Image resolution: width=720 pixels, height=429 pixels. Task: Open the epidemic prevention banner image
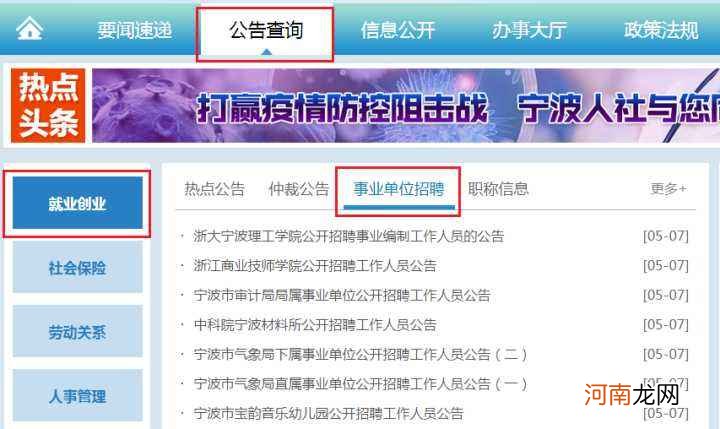coord(406,106)
